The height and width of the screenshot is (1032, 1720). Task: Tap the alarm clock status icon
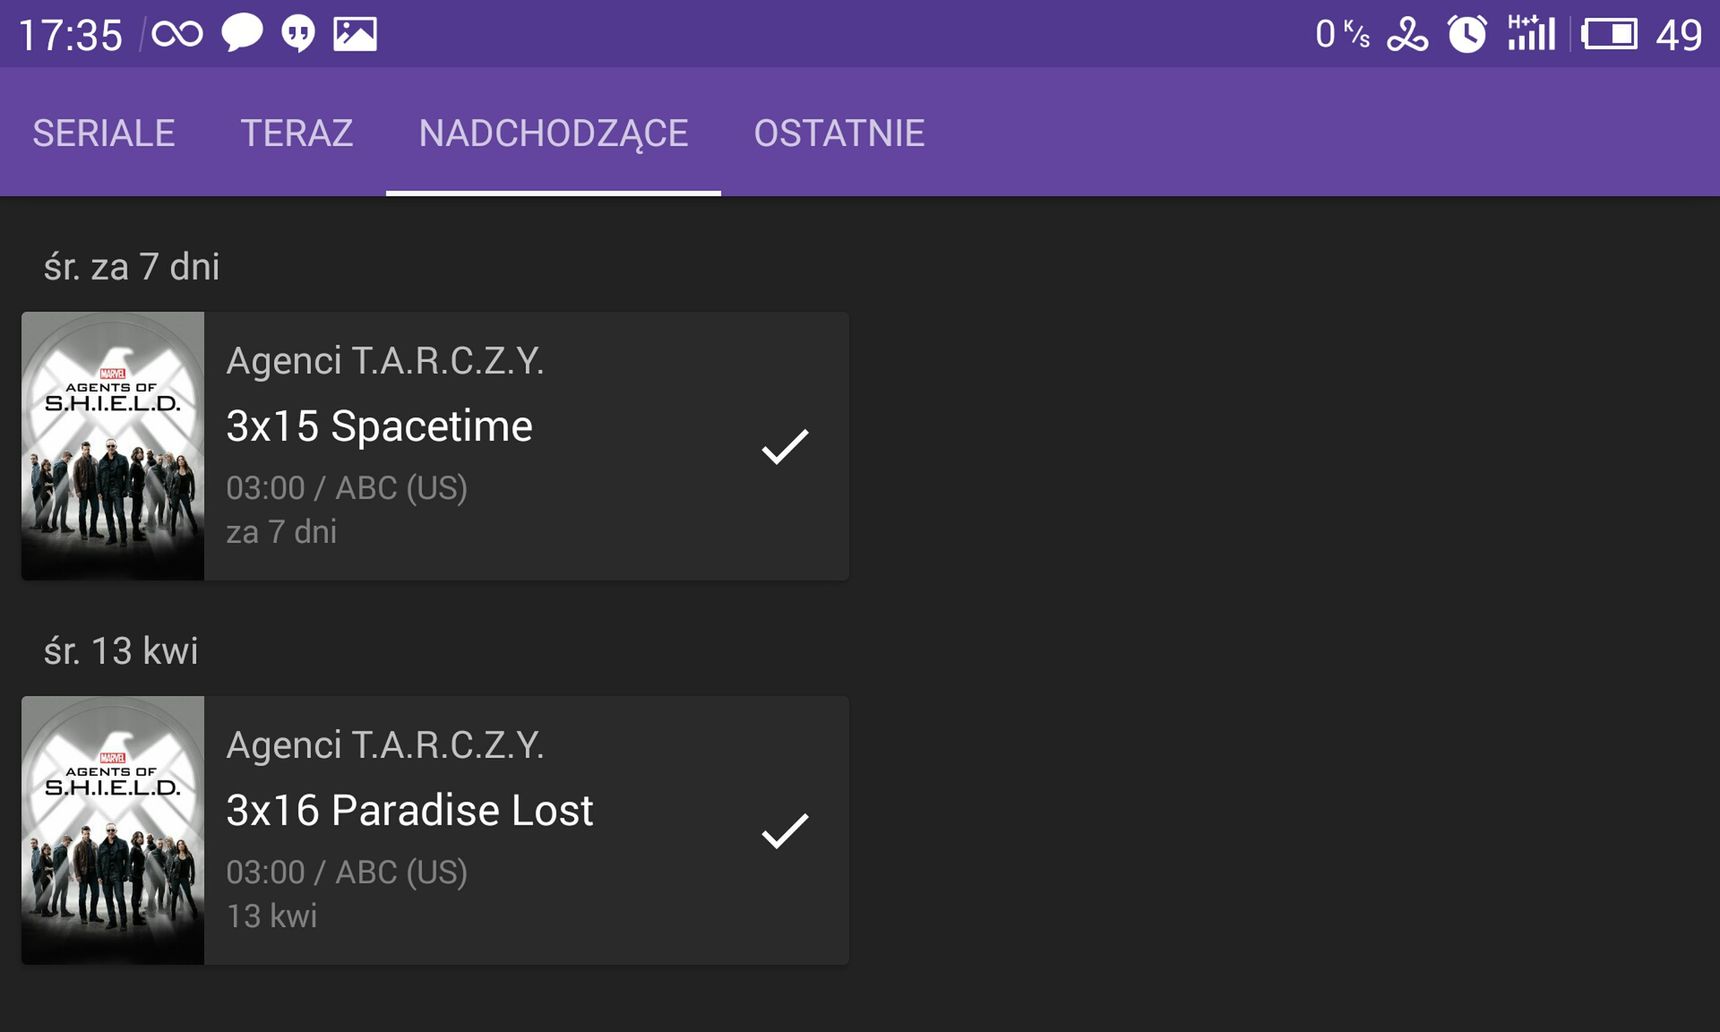[1467, 34]
